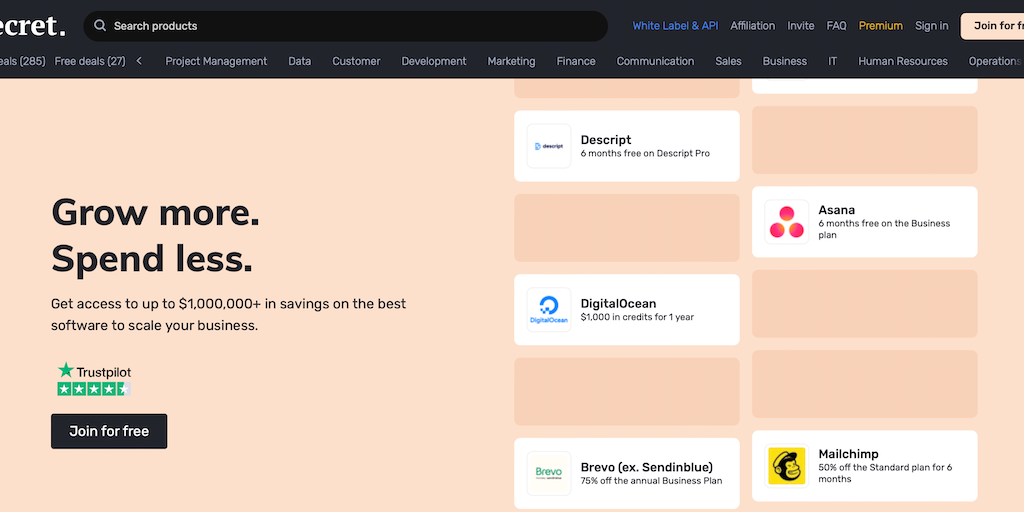Click the DigitalOcean logo icon
1024x512 pixels.
coord(549,310)
